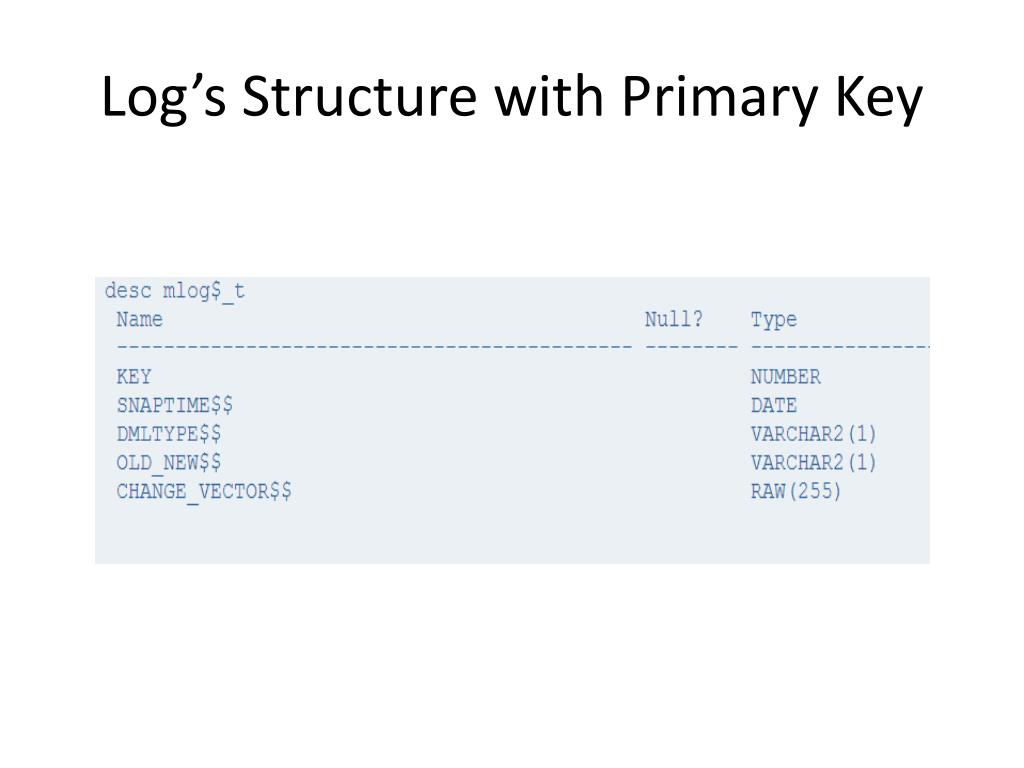
Task: Click VARCHAR2(1) type in the DMLTYPE$$ row
Action: (x=813, y=434)
